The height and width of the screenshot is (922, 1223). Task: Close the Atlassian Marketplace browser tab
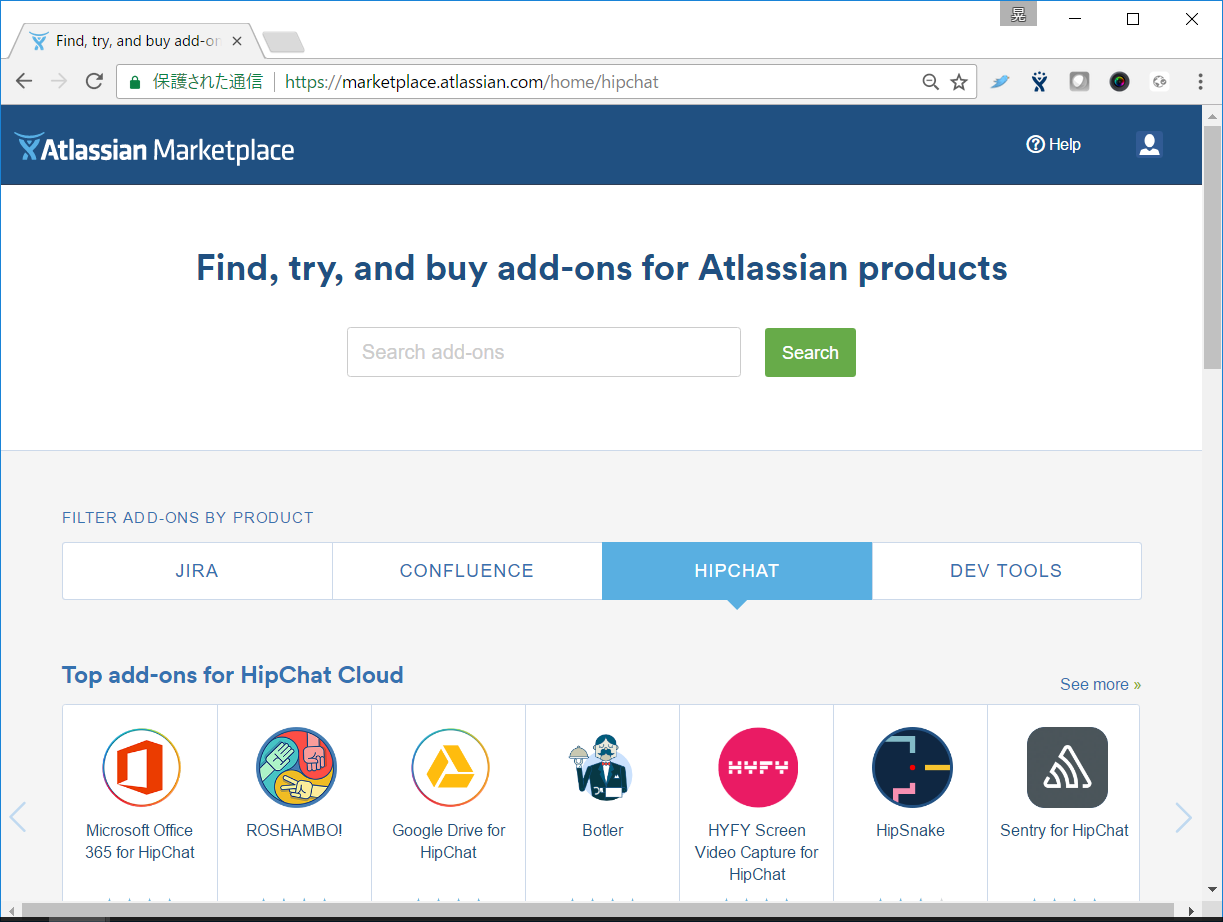[237, 42]
